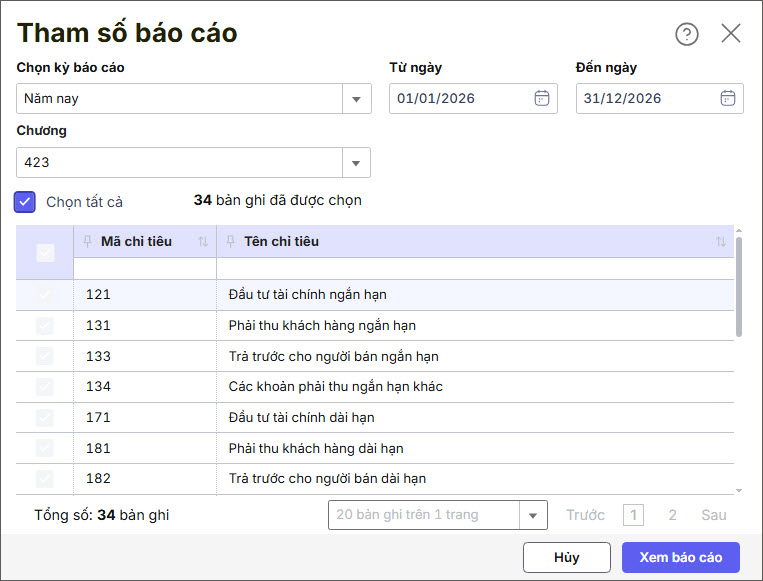Go to page 2 of records
This screenshot has height=581, width=763.
pos(672,515)
